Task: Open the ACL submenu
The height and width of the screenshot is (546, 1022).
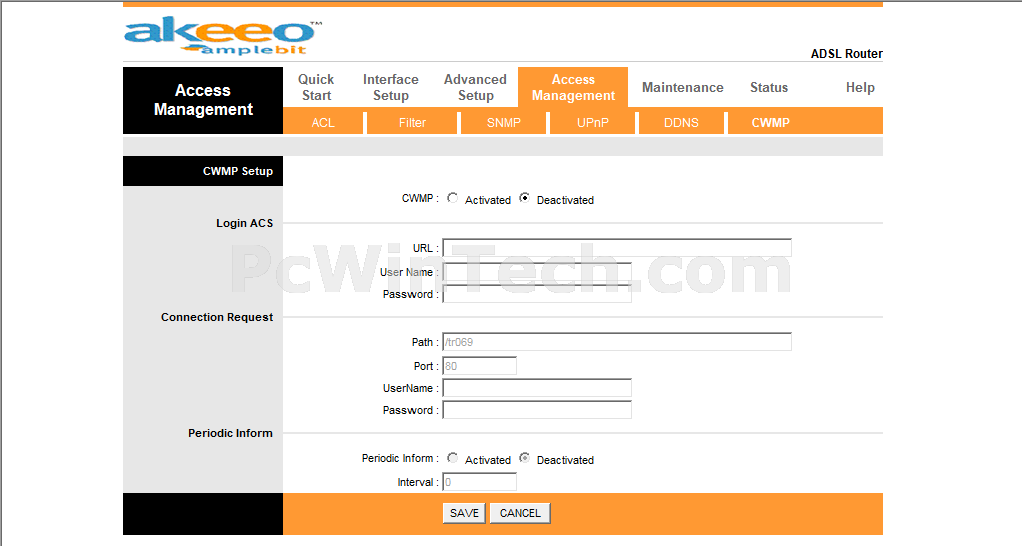Action: click(323, 122)
